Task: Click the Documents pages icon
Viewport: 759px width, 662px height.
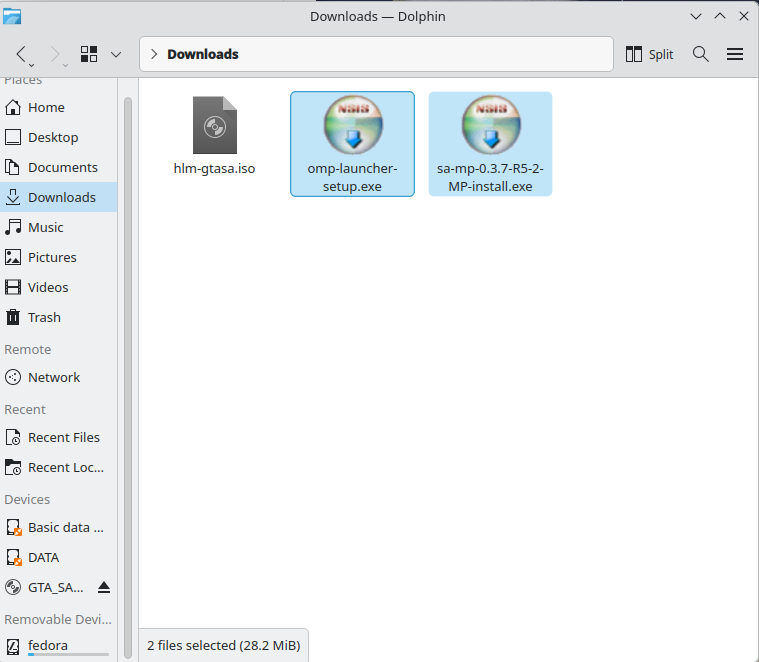Action: (13, 167)
